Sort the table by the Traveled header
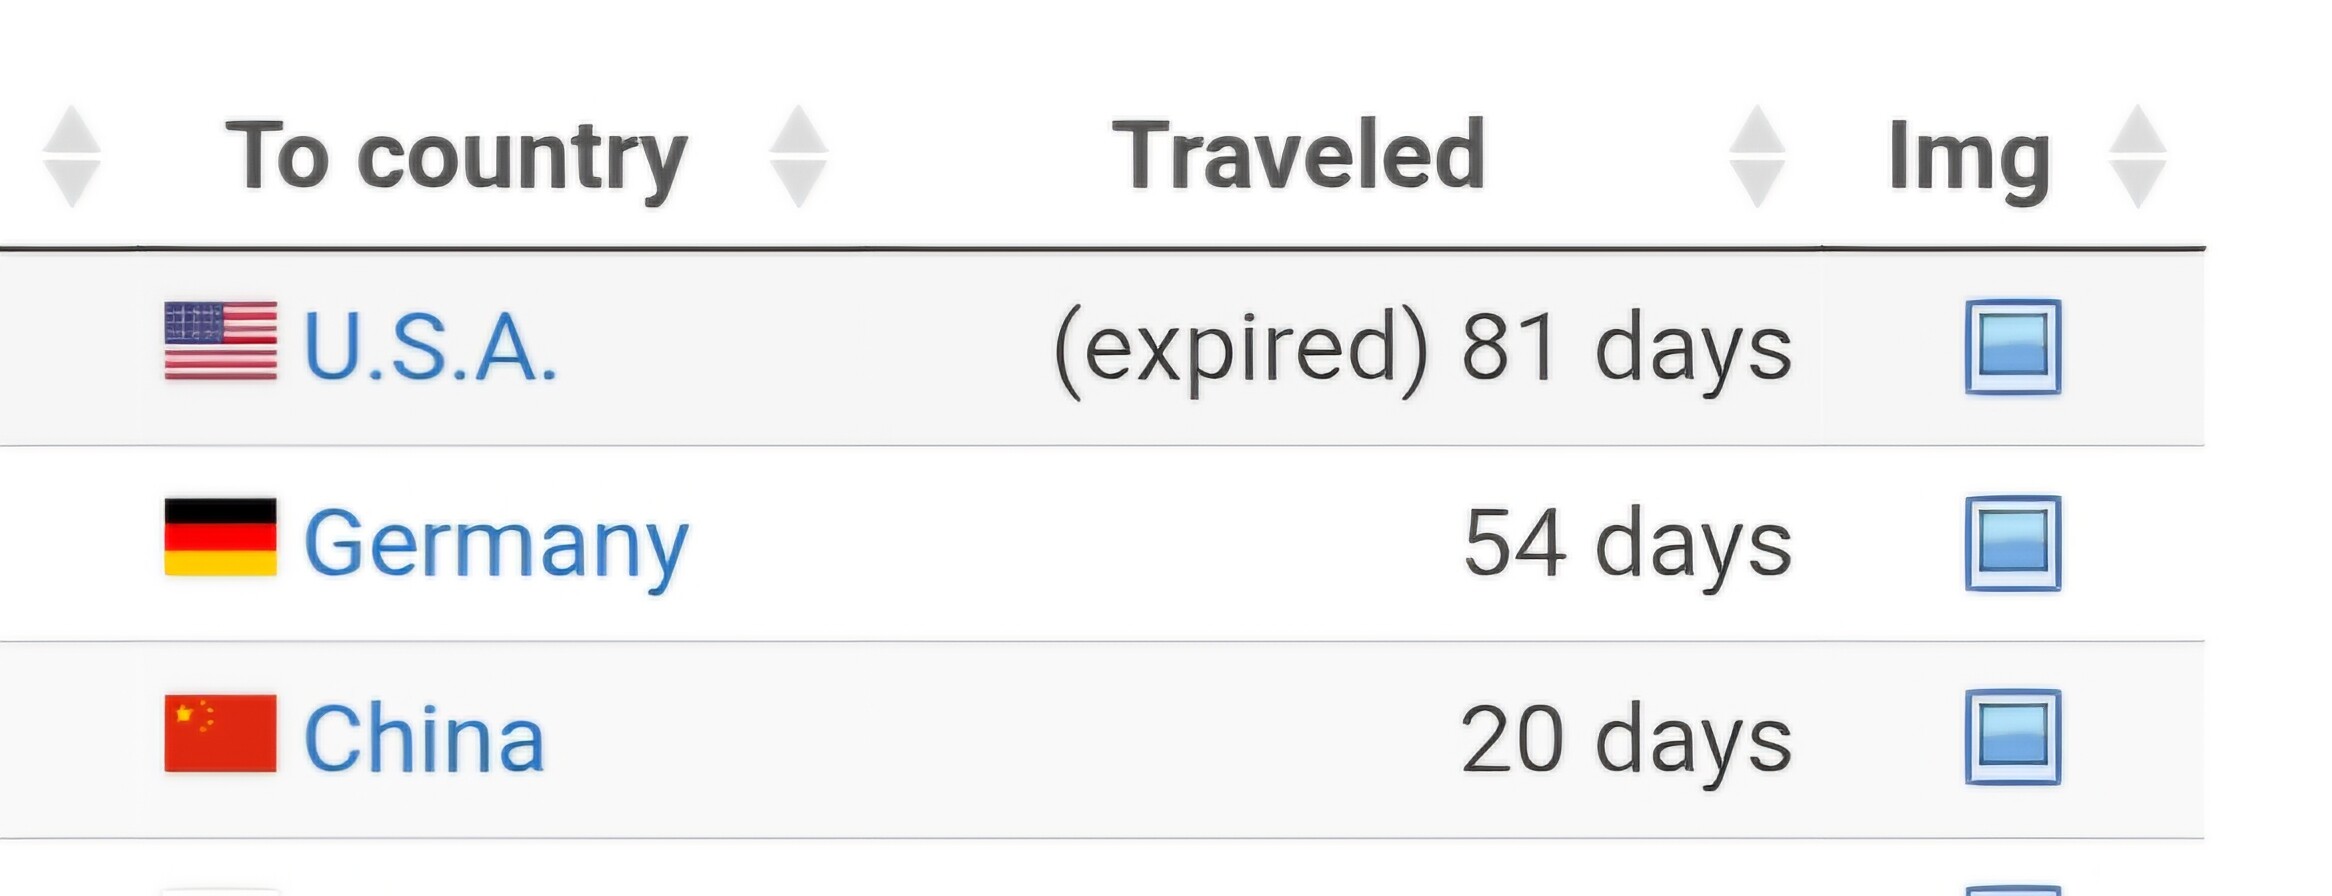The image size is (2332, 896). tap(1299, 154)
